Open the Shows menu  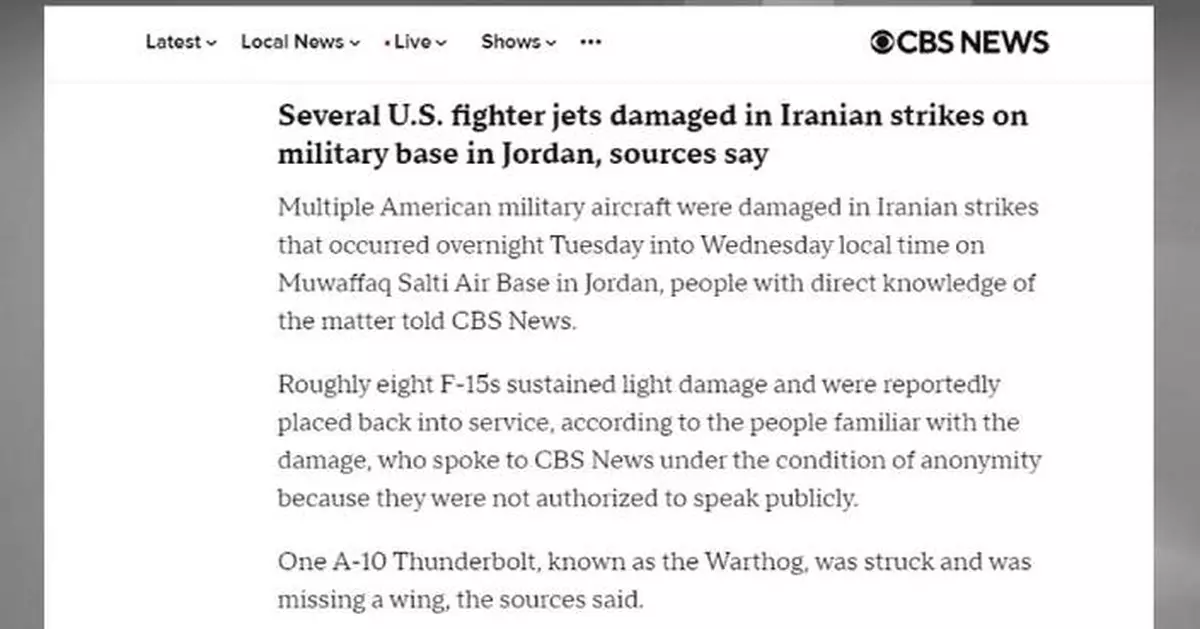coord(517,42)
